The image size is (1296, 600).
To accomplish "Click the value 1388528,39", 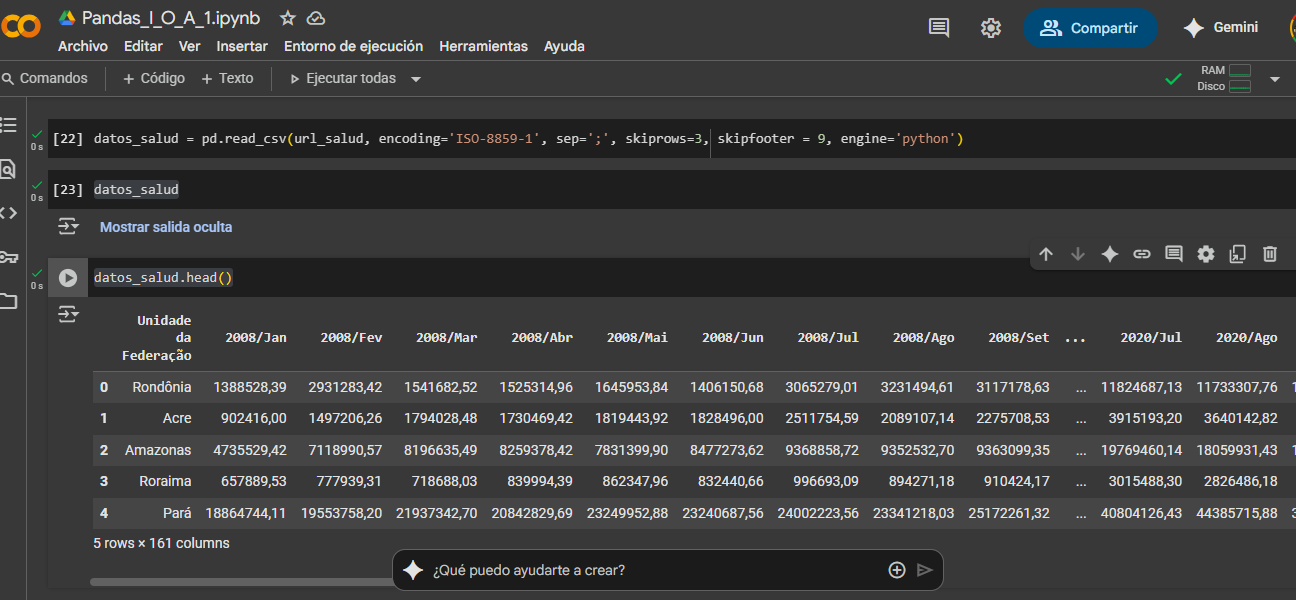I will click(250, 387).
